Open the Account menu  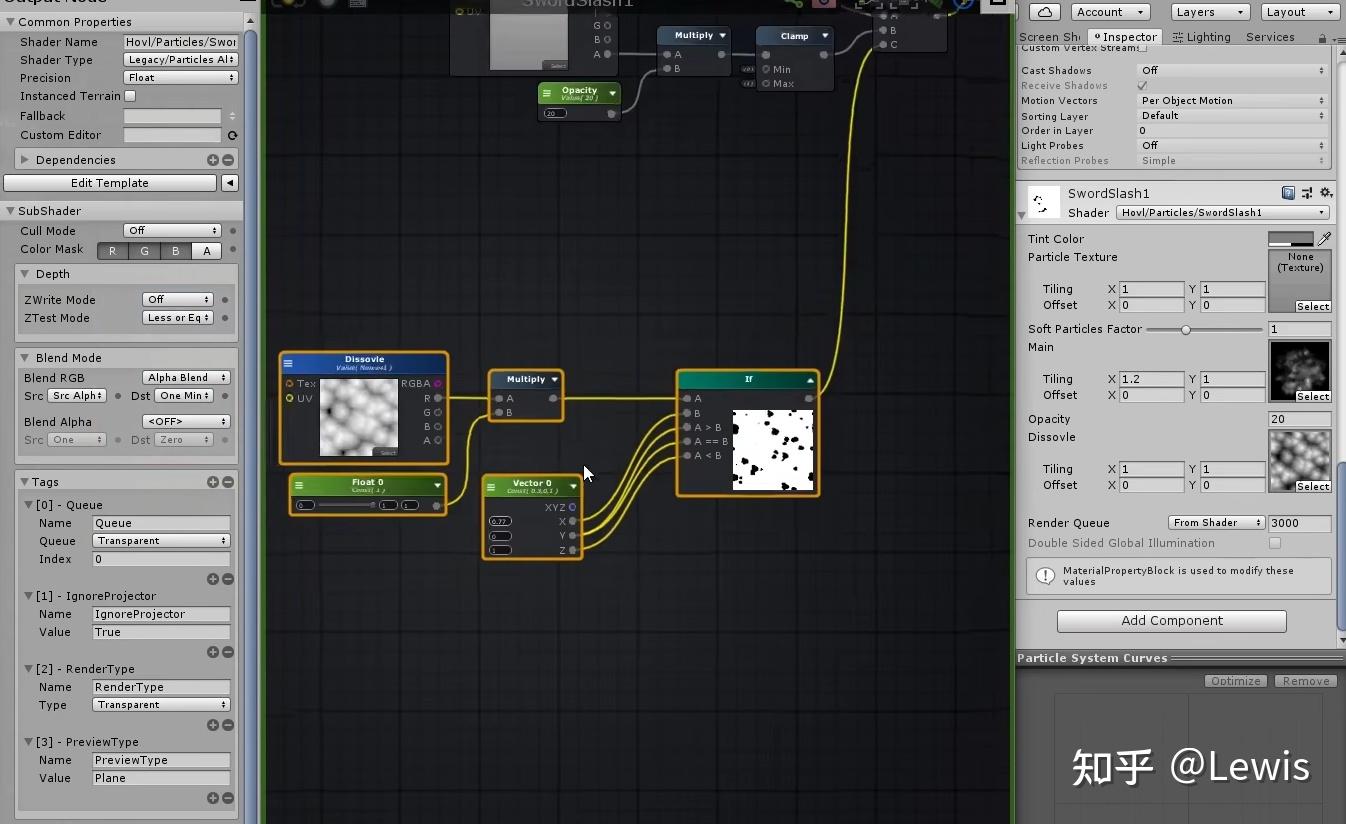tap(1111, 12)
